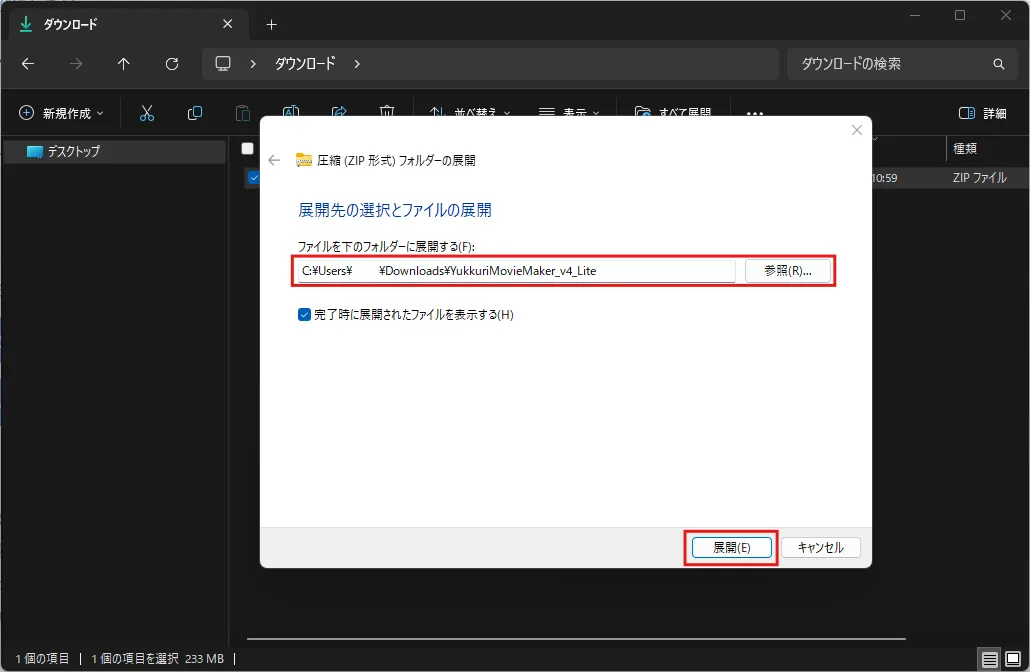Close the ZIP extraction dialog
This screenshot has height=672, width=1030.
857,130
